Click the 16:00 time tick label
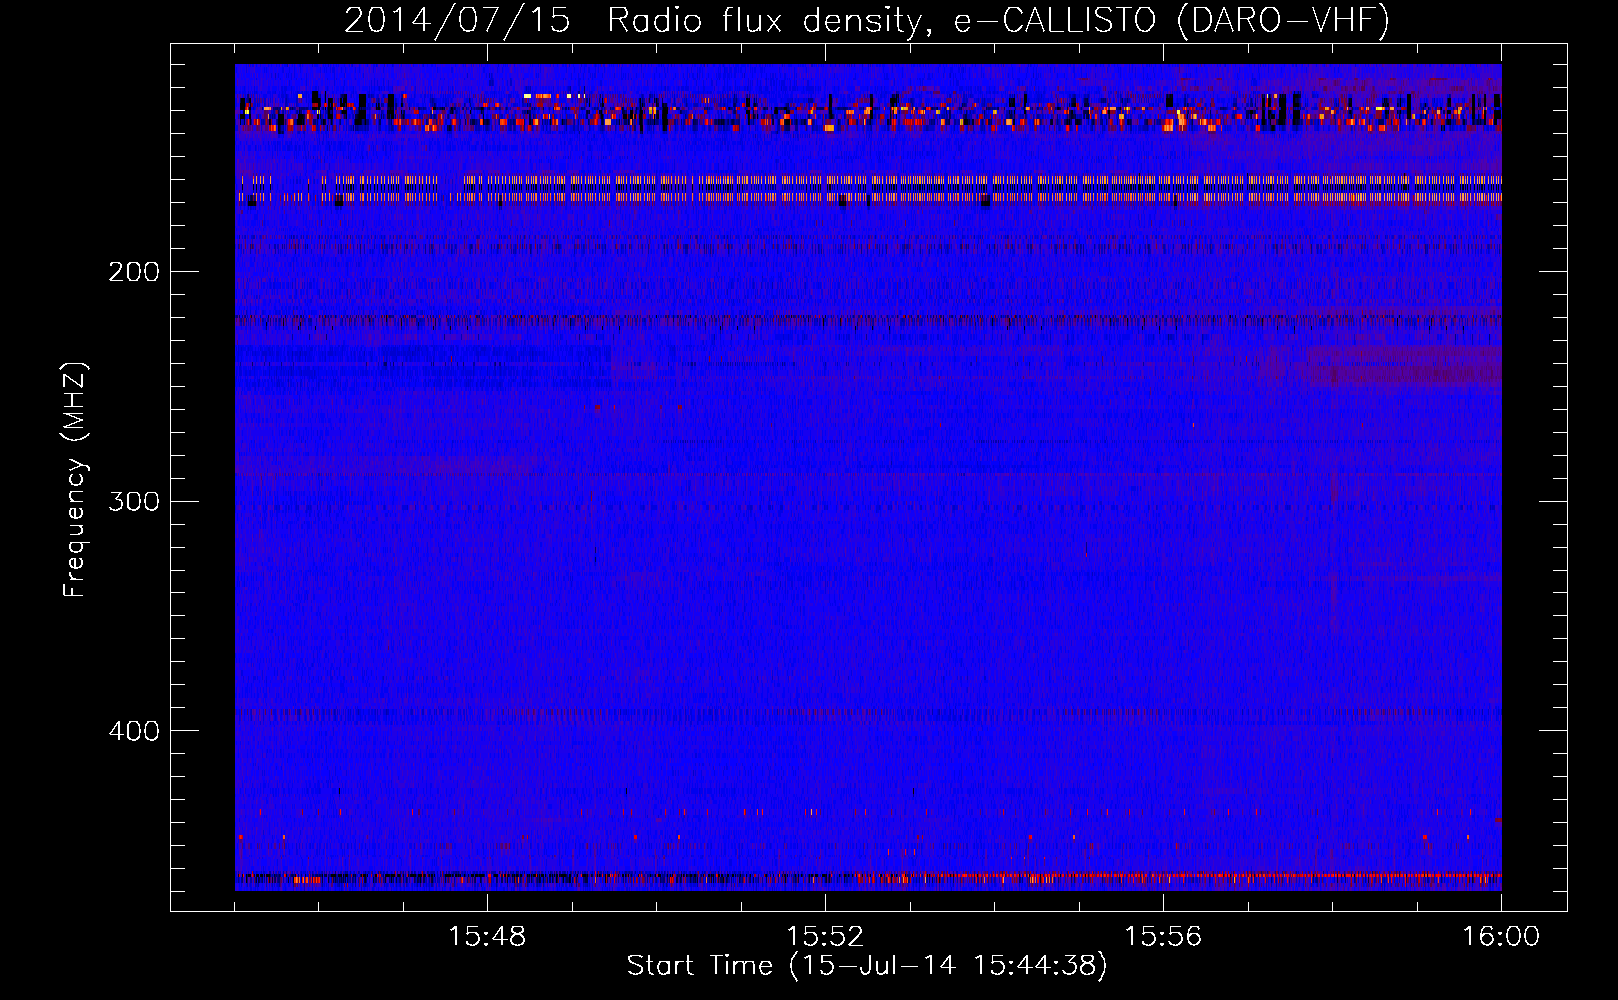This screenshot has height=1000, width=1618. [1501, 937]
